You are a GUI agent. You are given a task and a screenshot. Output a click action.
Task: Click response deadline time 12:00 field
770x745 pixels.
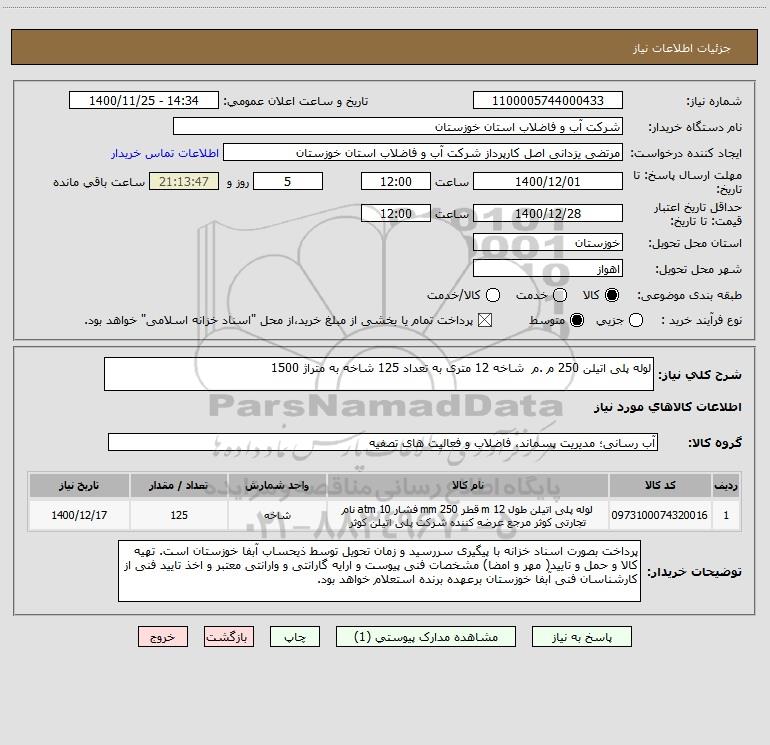pos(396,181)
